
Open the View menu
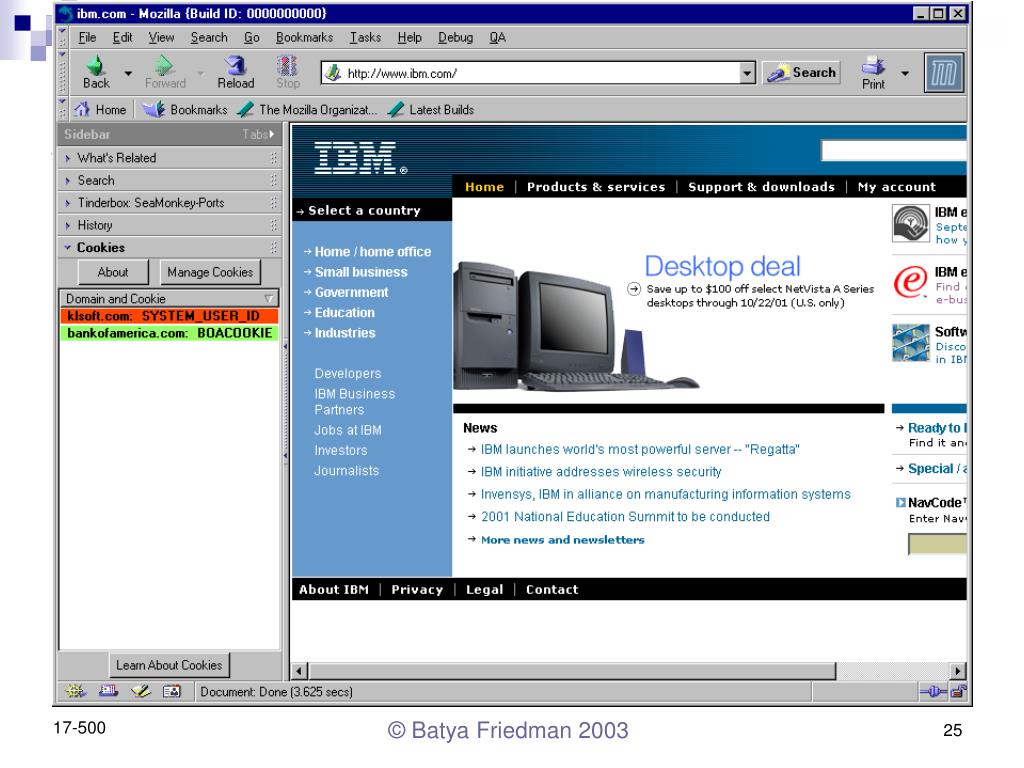tap(161, 37)
